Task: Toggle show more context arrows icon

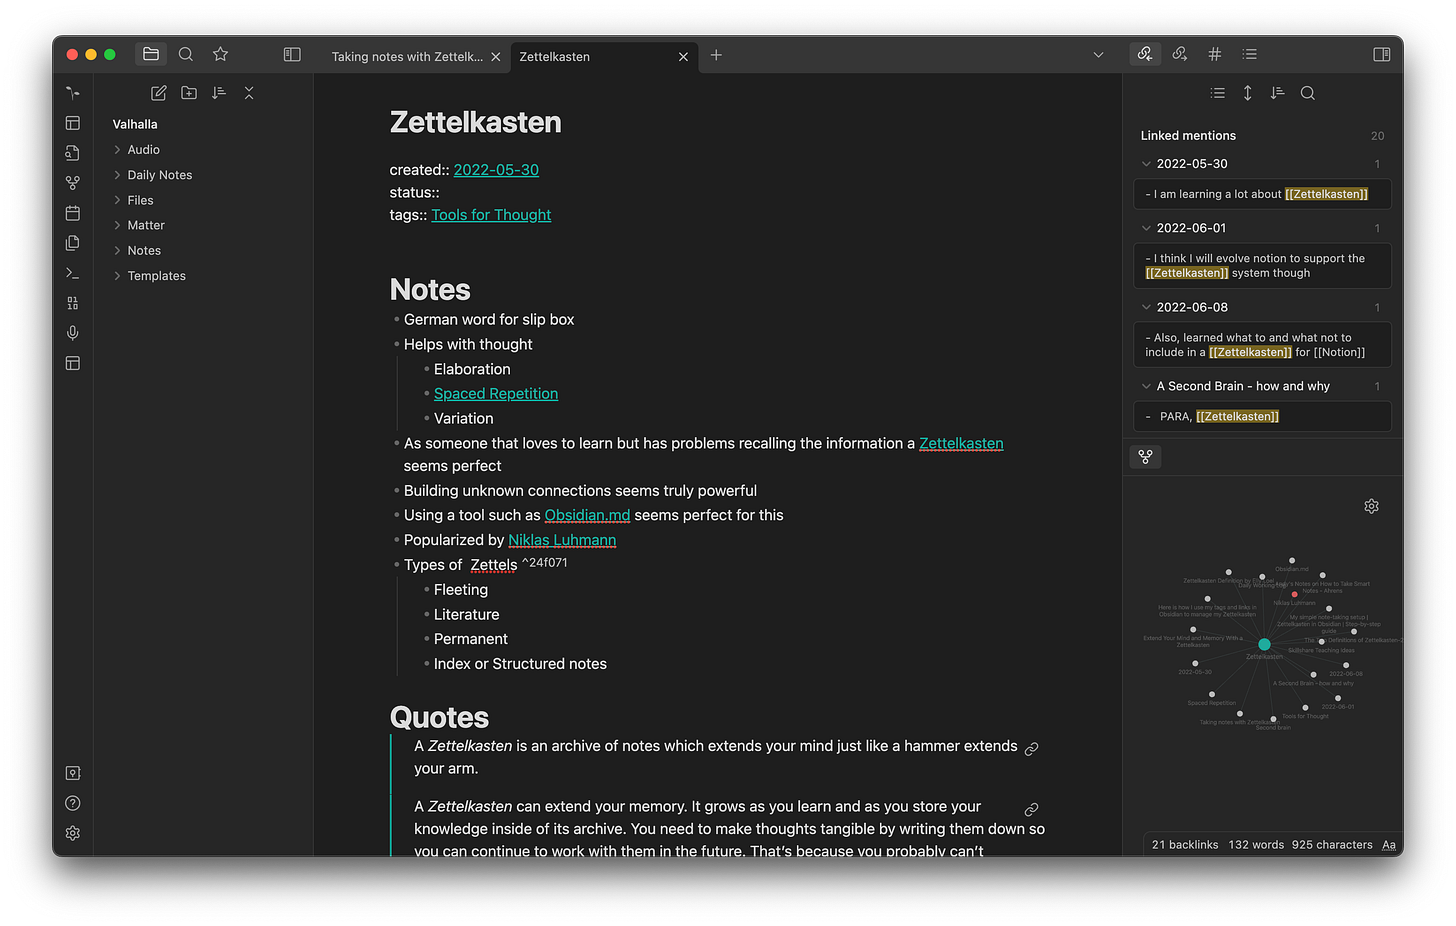Action: [1248, 93]
